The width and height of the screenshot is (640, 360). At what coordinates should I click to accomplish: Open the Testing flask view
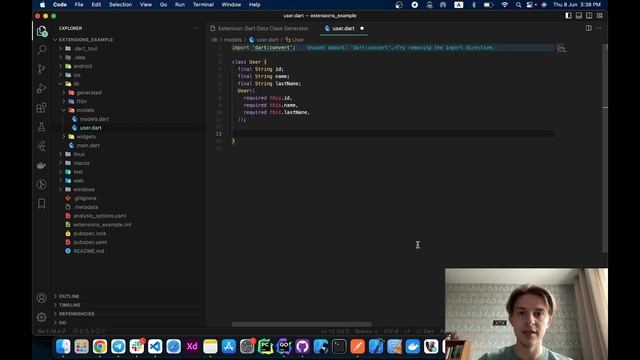point(42,127)
